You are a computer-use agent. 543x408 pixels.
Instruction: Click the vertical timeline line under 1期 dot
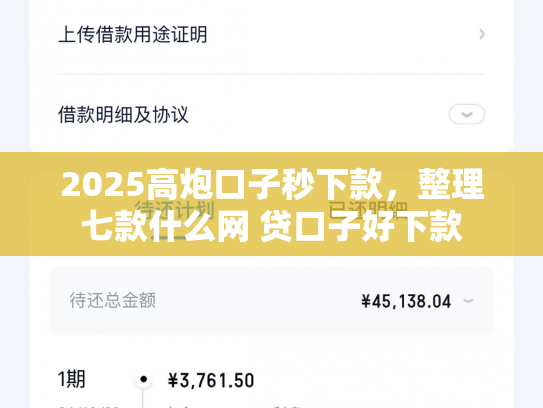pos(143,398)
